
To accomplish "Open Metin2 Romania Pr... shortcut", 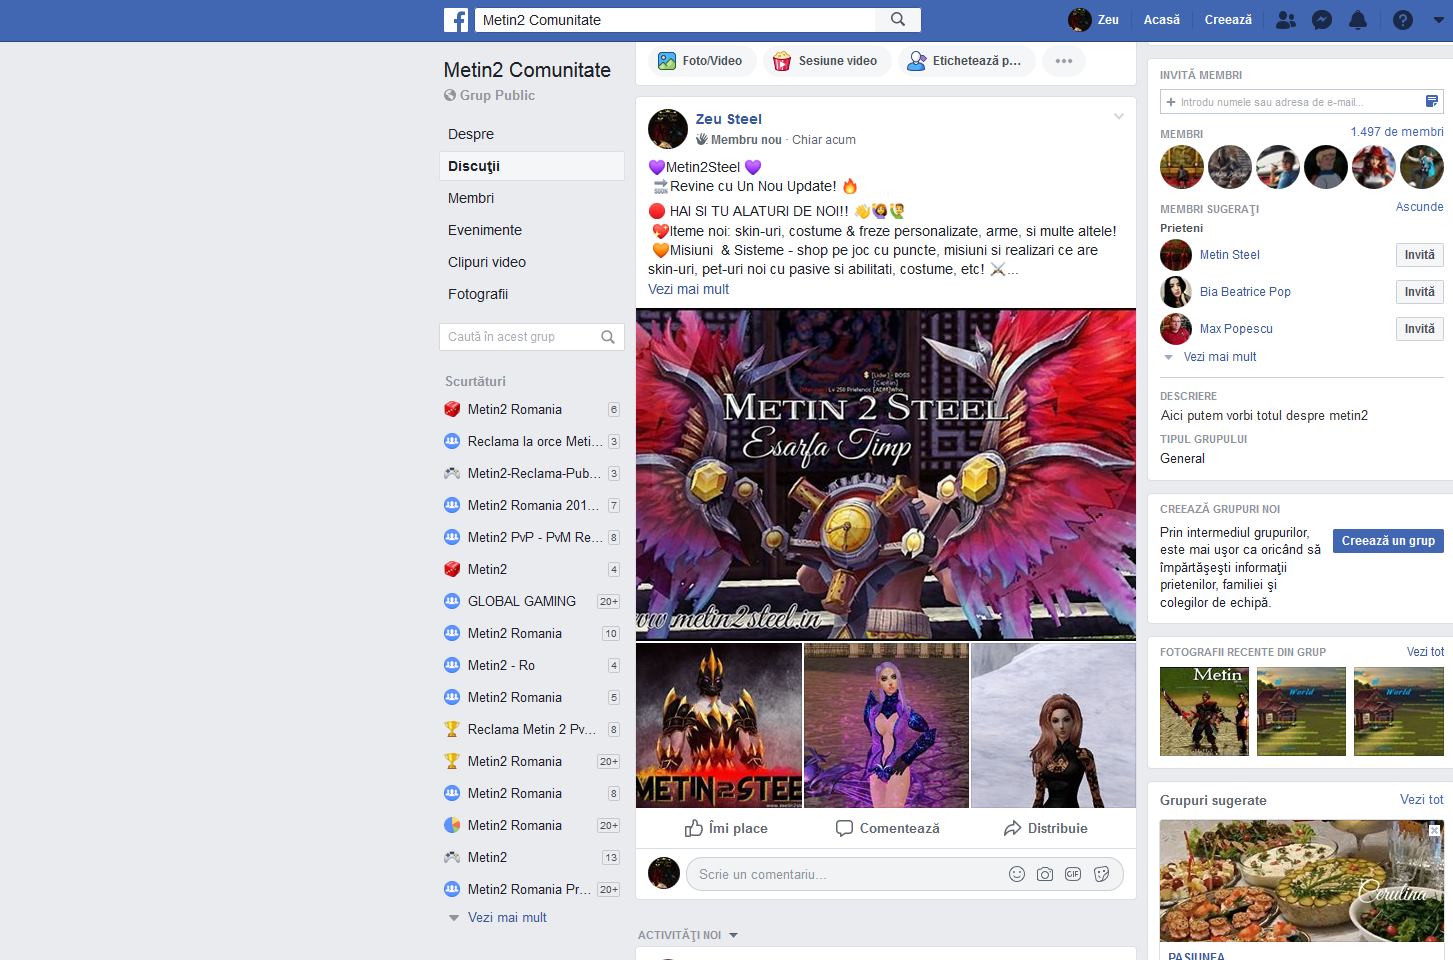I will (531, 889).
